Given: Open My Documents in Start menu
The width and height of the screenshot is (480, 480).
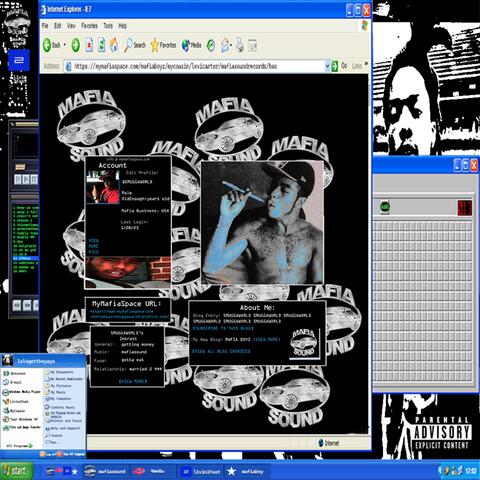Looking at the screenshot, I should [59, 372].
